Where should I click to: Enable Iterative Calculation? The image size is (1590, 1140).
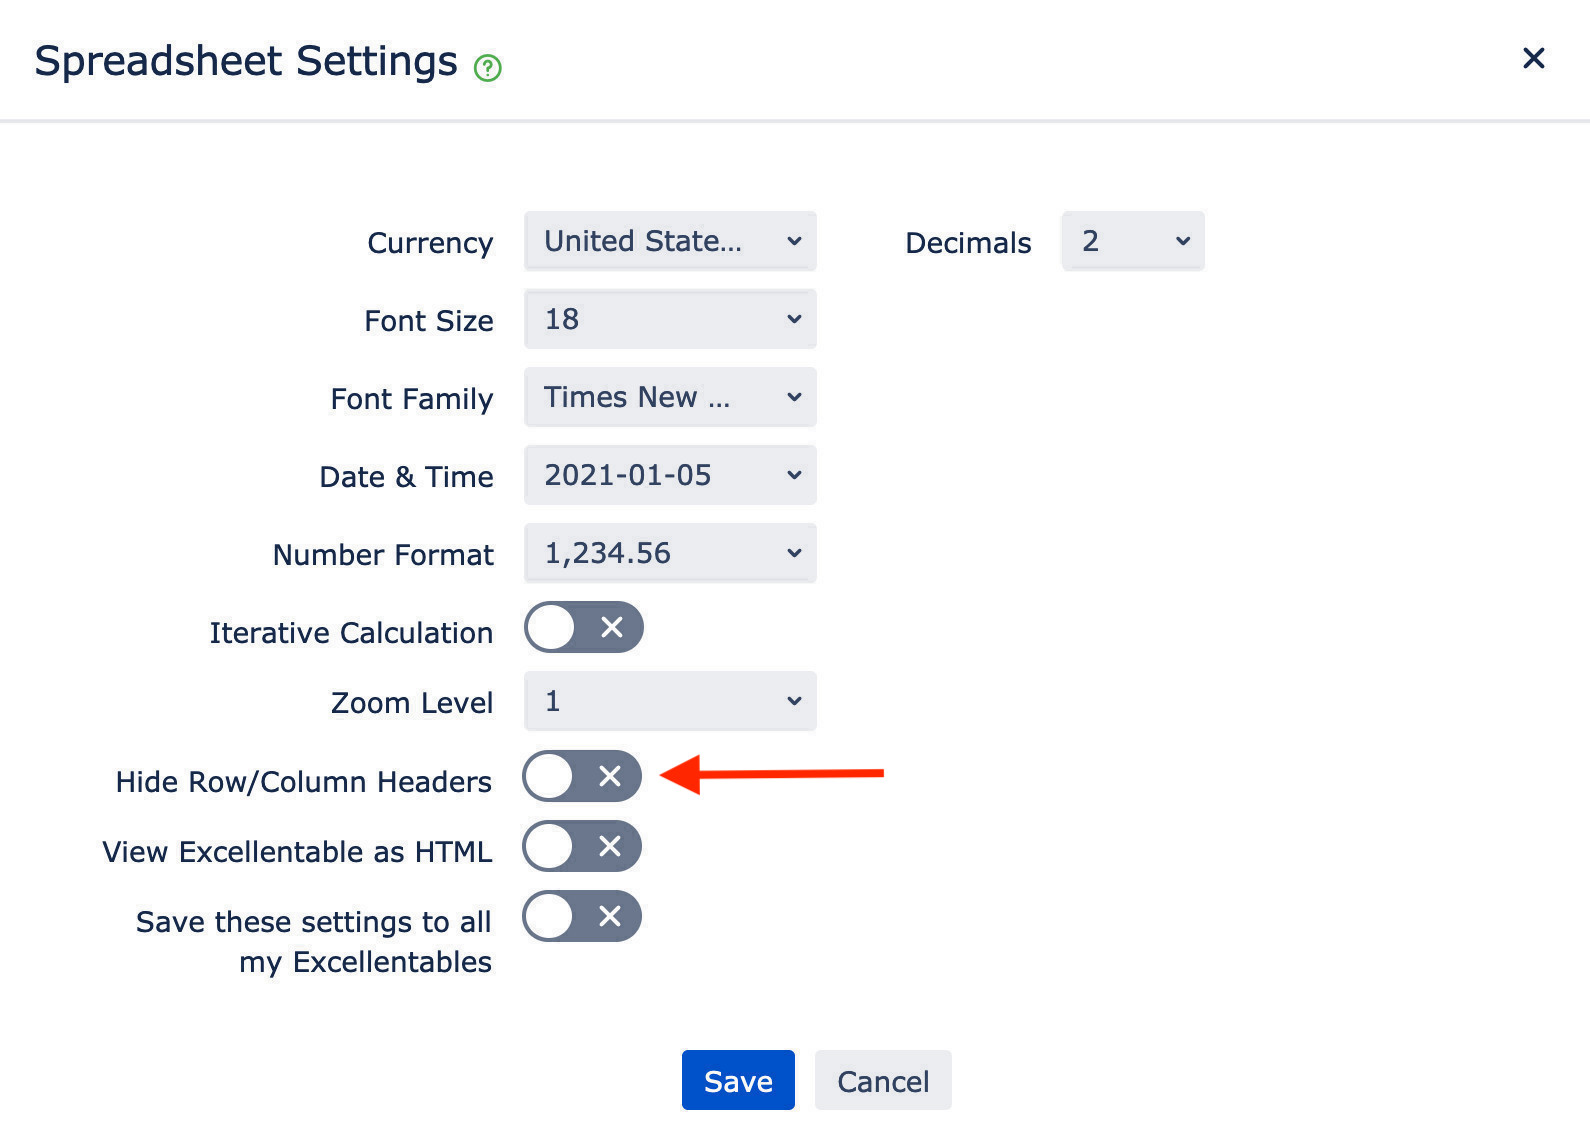pos(584,627)
